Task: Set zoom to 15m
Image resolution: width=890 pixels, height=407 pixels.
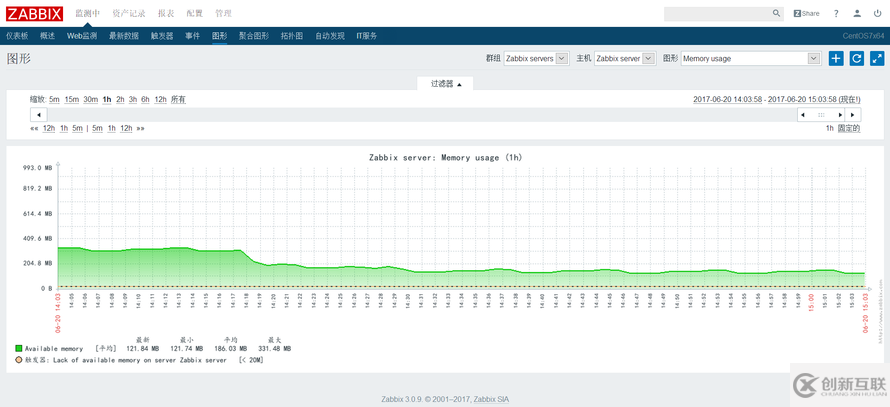Action: (x=72, y=99)
